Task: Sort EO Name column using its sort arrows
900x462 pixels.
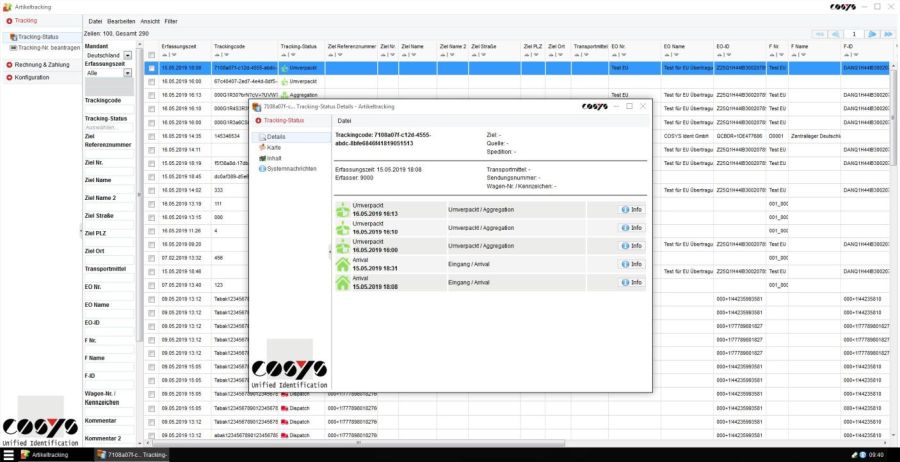Action: [x=669, y=55]
